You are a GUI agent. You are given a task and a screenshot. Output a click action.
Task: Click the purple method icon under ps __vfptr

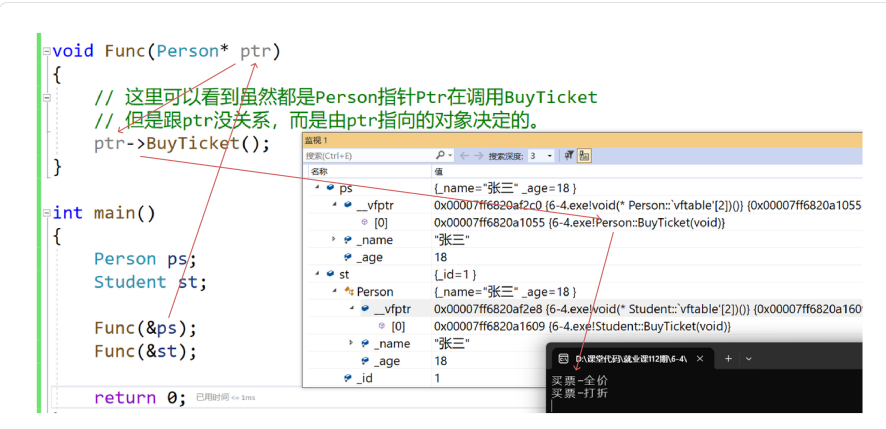[x=364, y=223]
